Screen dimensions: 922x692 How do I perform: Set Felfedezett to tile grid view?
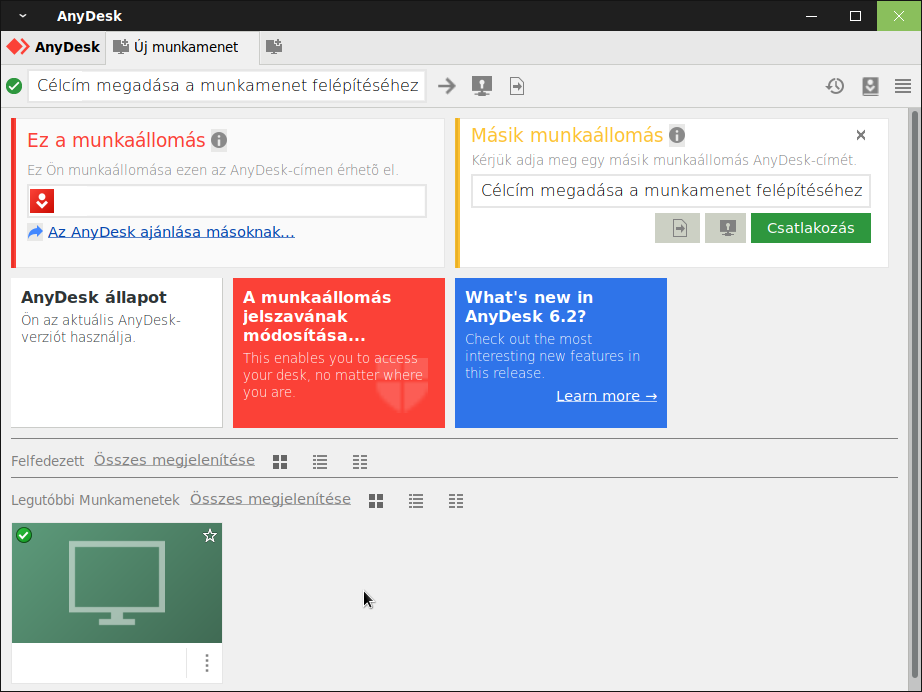coord(280,462)
